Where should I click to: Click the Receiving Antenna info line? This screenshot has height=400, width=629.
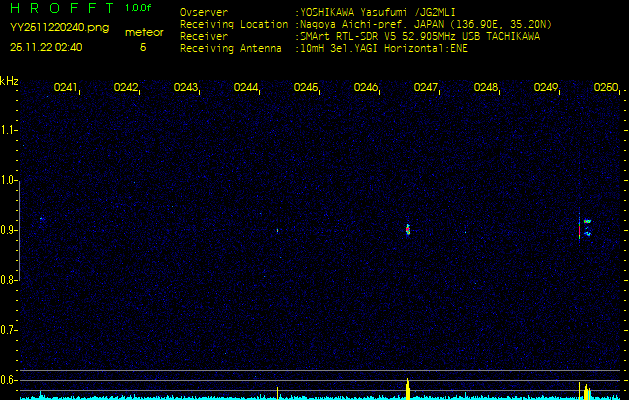pyautogui.click(x=323, y=47)
